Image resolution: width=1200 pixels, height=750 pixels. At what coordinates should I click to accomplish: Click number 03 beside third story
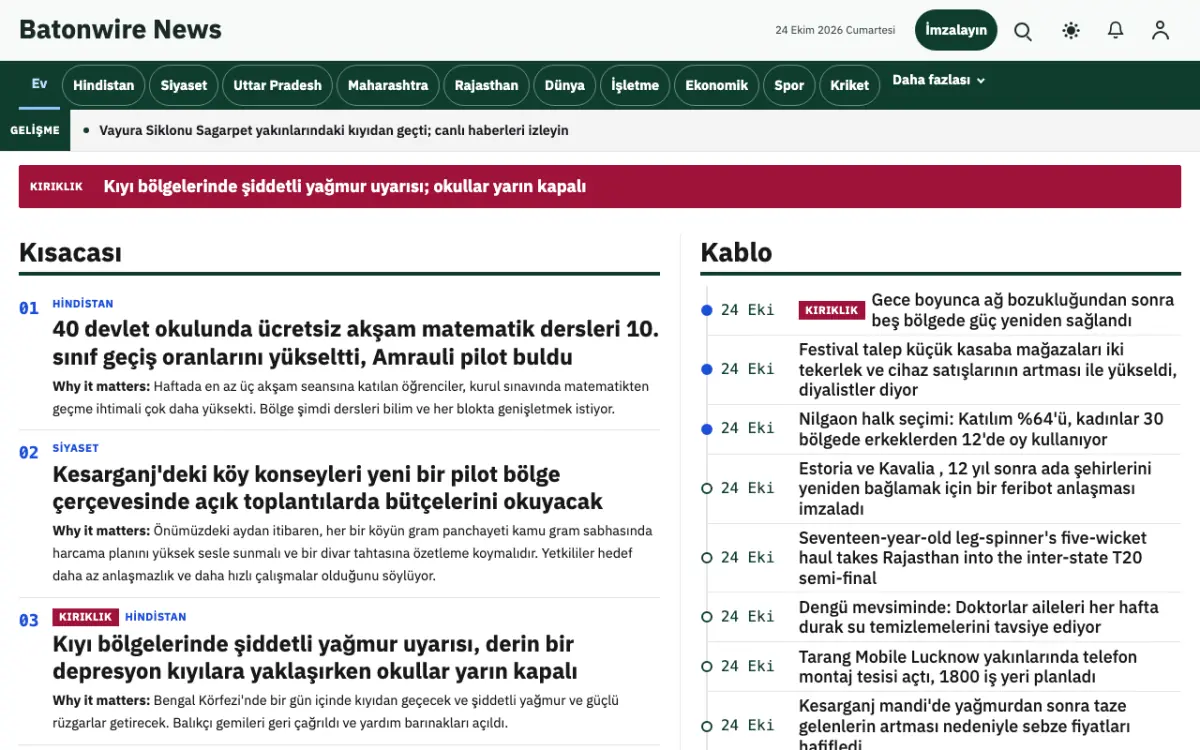click(x=29, y=621)
